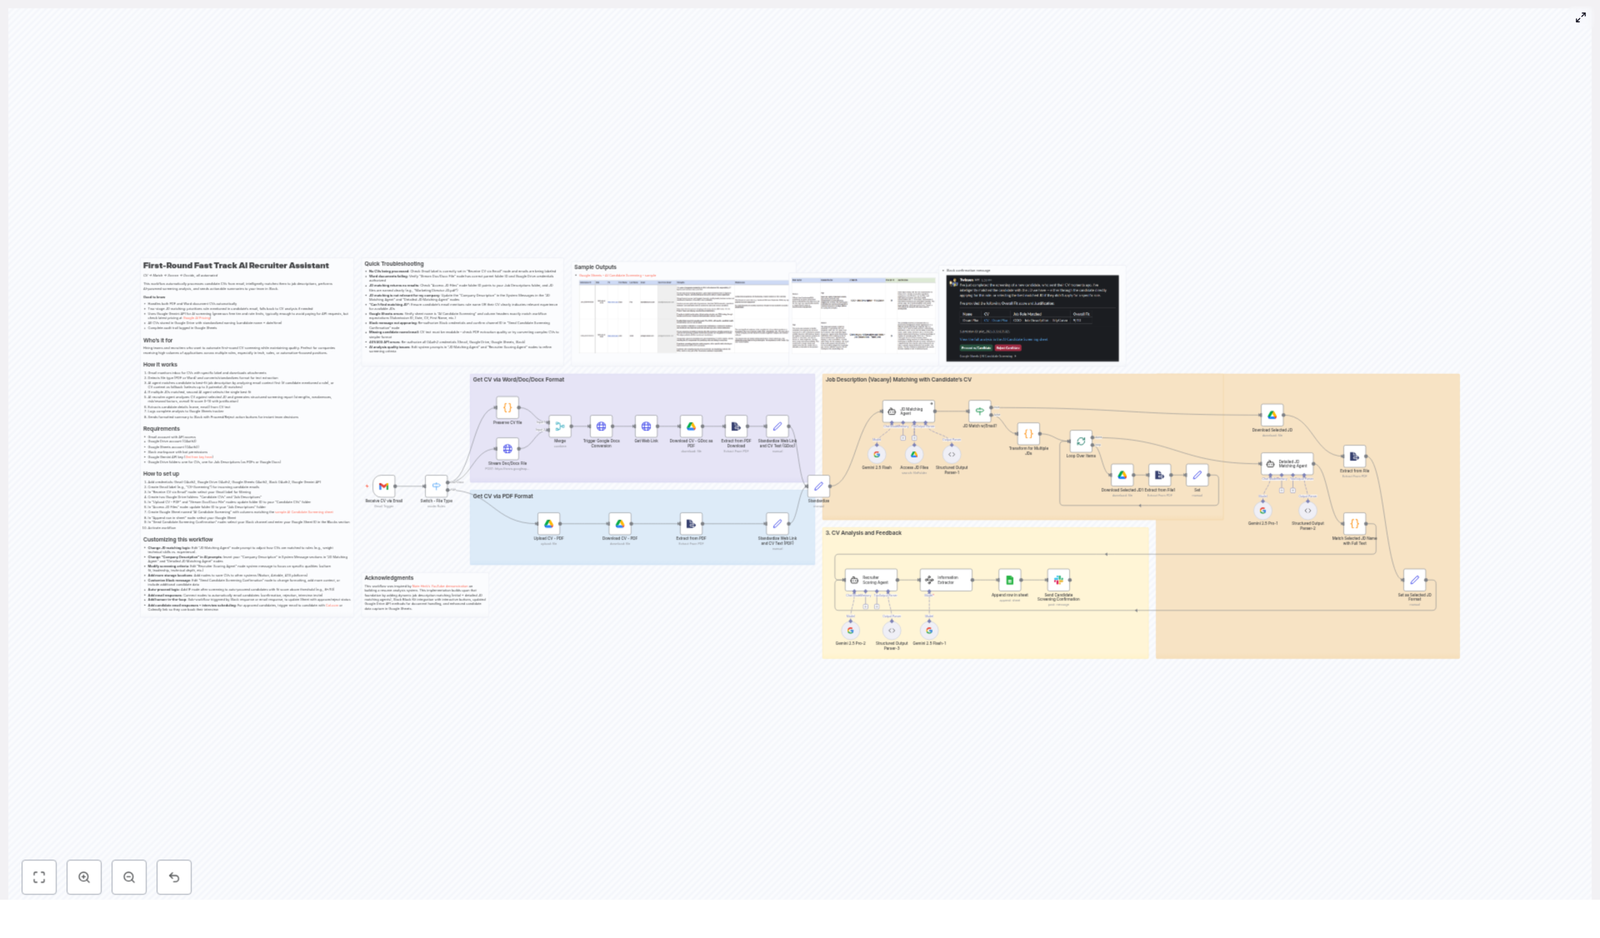This screenshot has height=938, width=1600.
Task: Click the Preserve CV File code node
Action: (x=507, y=408)
